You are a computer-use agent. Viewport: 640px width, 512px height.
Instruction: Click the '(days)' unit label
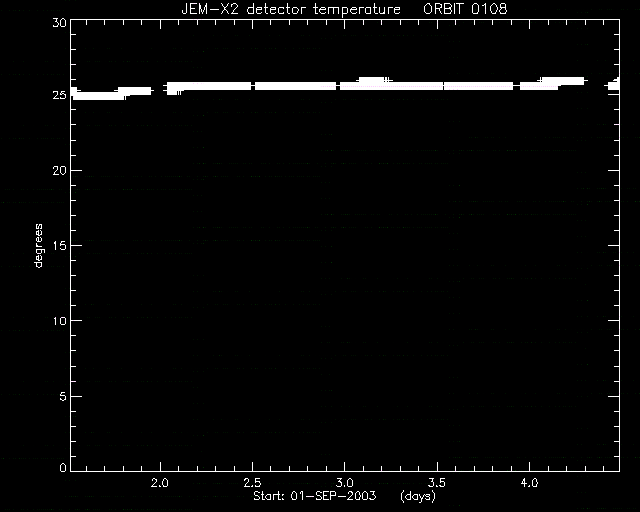point(418,496)
